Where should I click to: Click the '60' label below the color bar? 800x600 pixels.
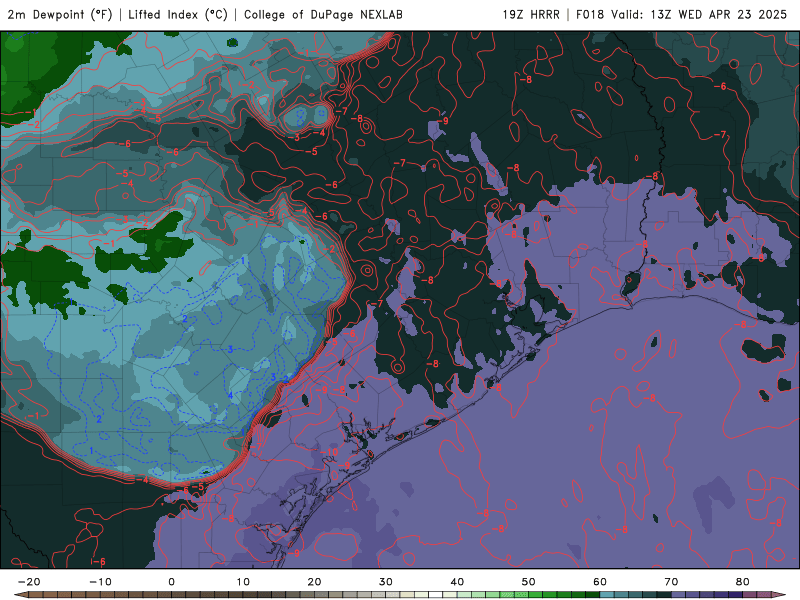coord(600,582)
